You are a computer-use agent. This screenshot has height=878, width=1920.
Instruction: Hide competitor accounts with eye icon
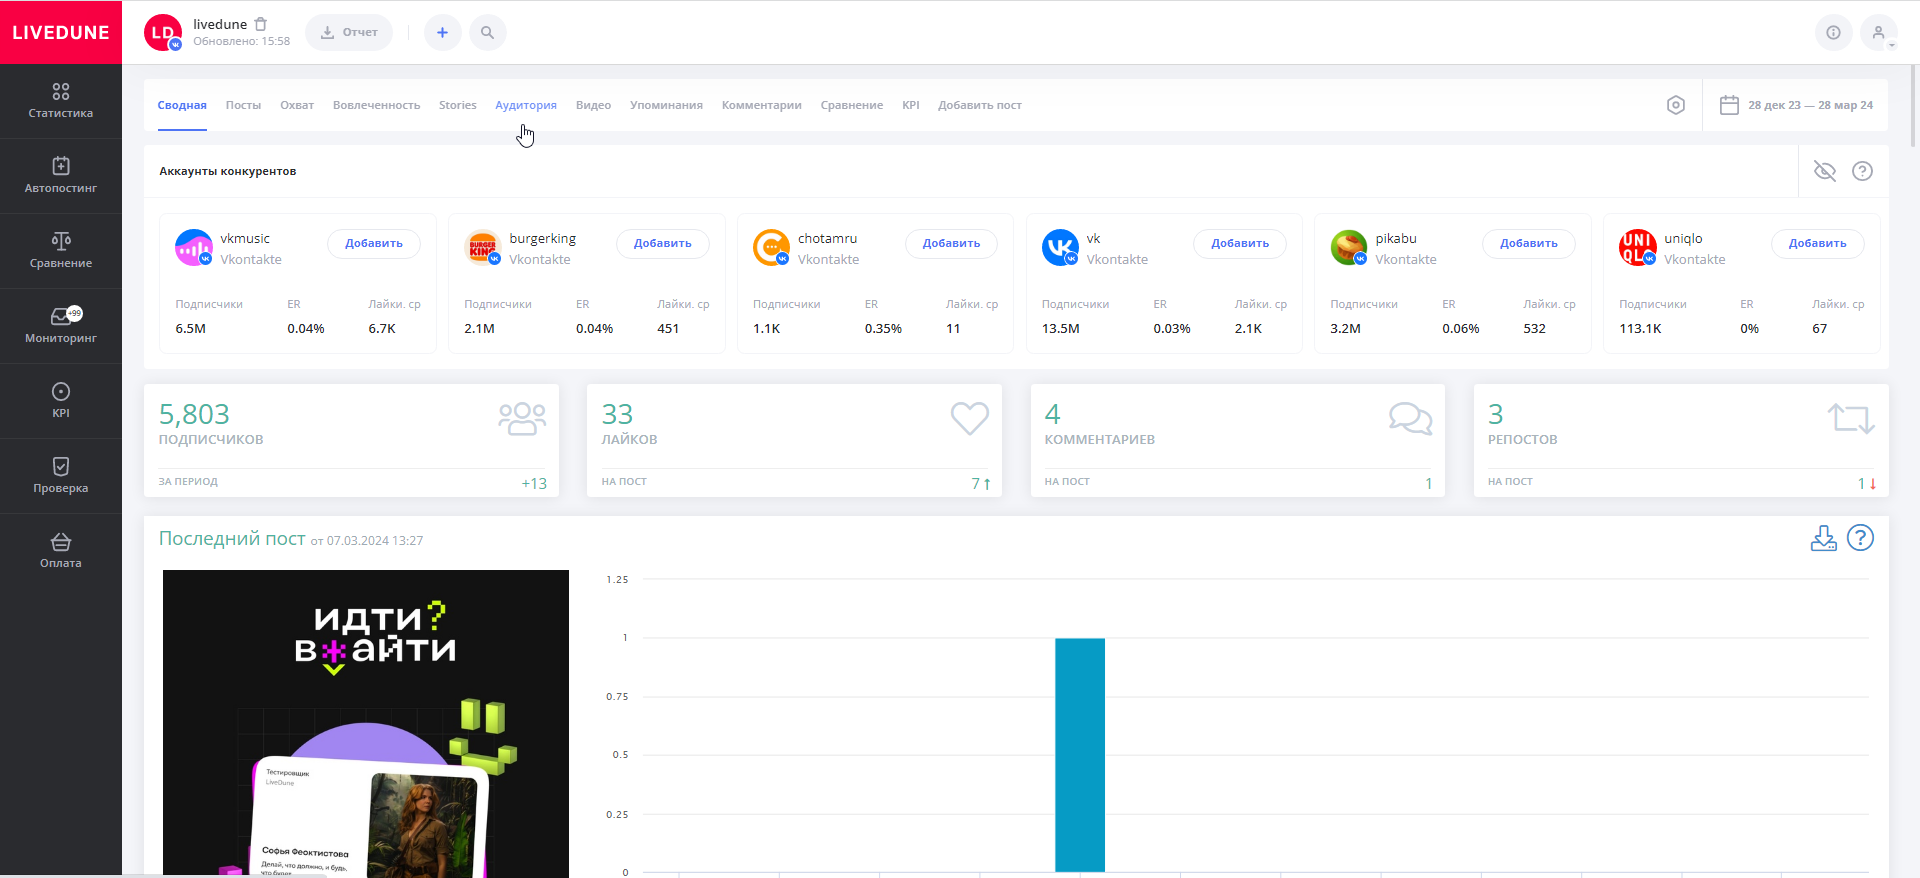1825,171
